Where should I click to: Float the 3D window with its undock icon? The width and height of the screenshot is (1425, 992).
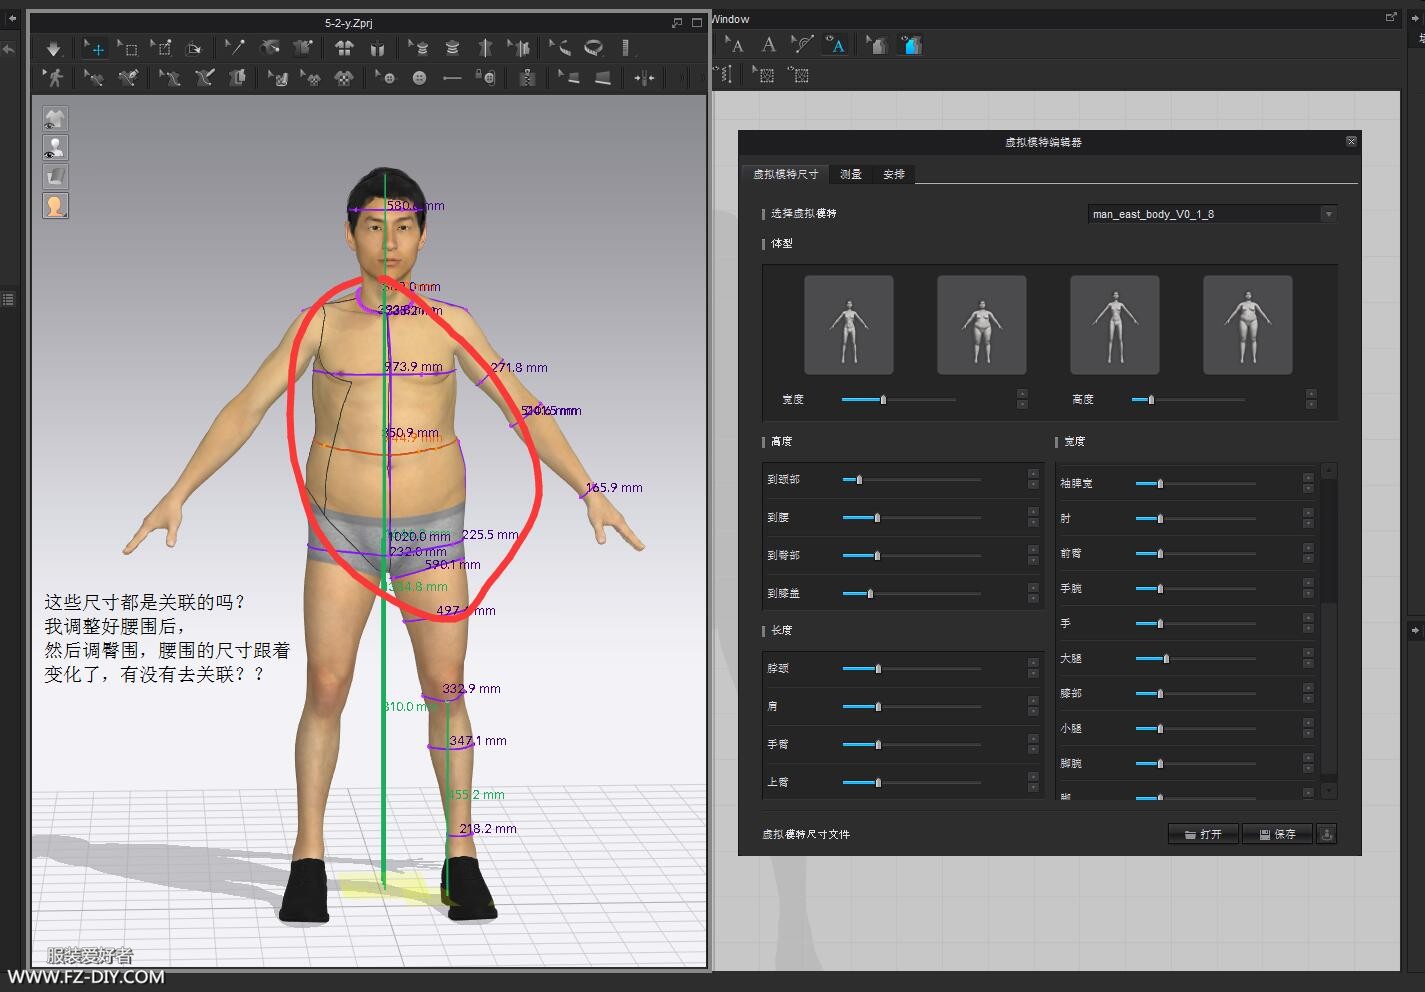[678, 22]
